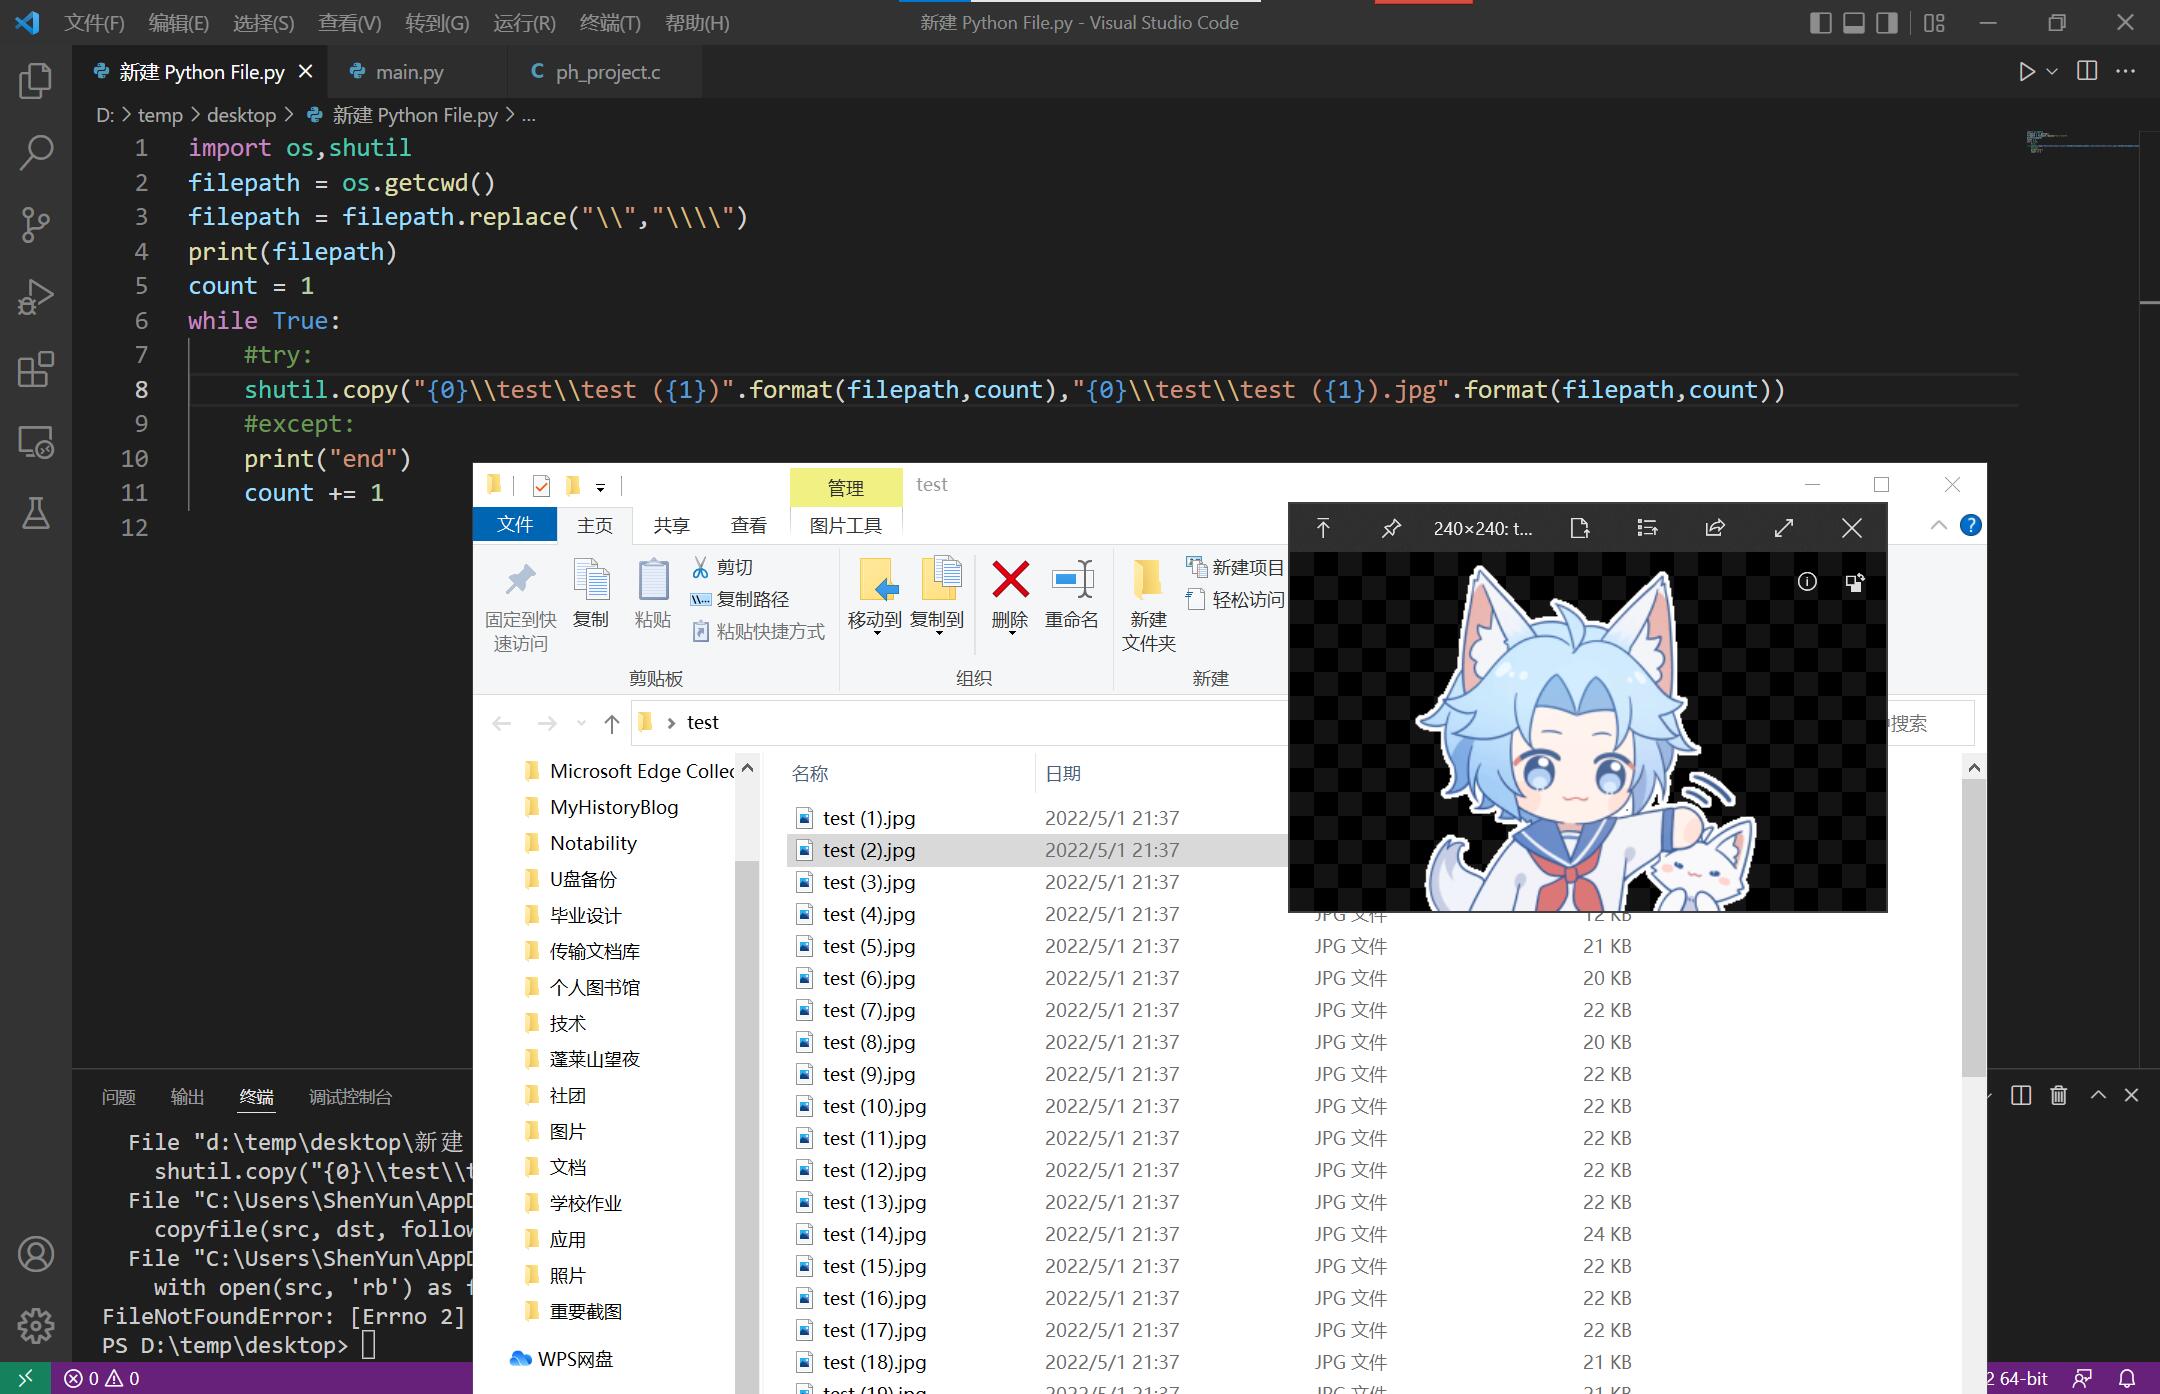
Task: Maximize the terminal panel with the up chevron
Action: coord(2098,1095)
